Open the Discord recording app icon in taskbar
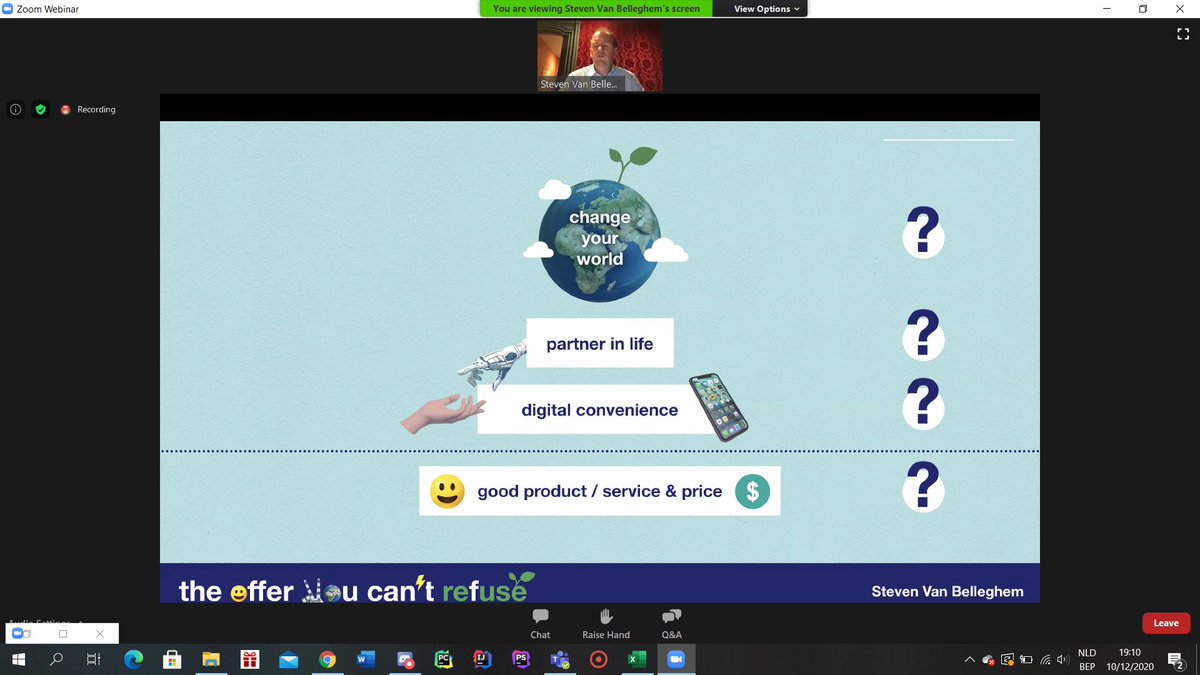The width and height of the screenshot is (1200, 675). coord(405,659)
